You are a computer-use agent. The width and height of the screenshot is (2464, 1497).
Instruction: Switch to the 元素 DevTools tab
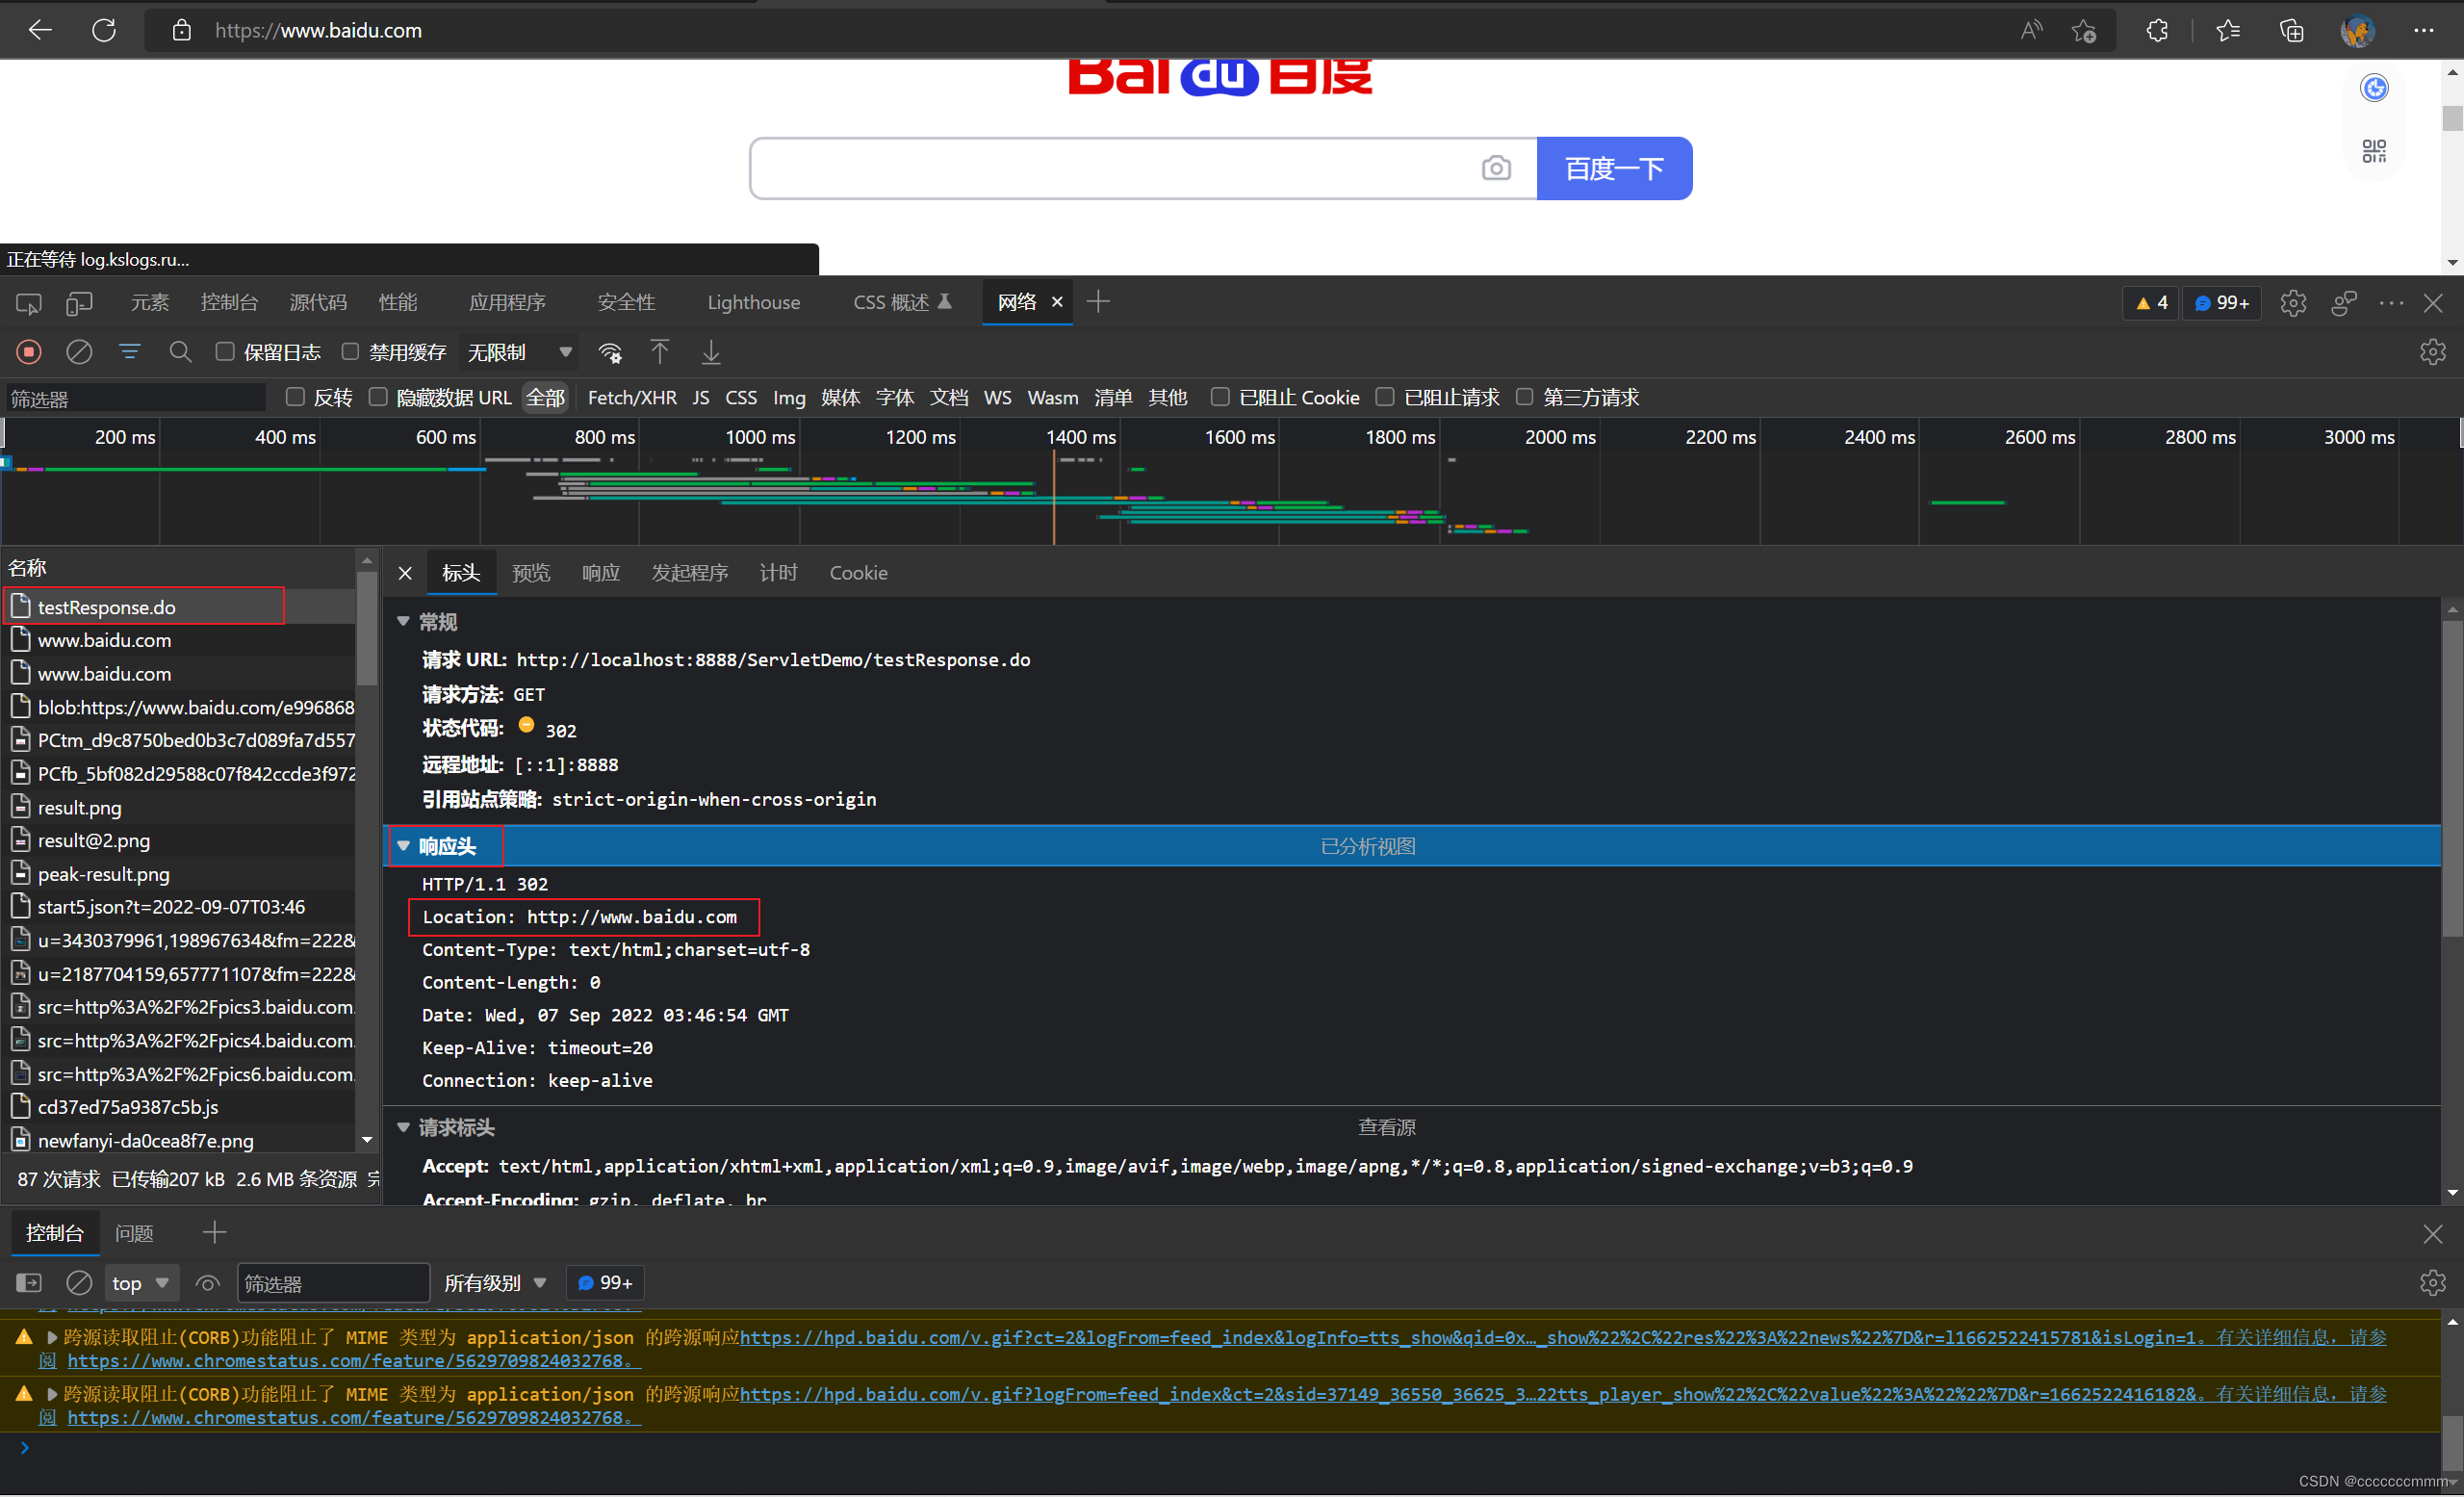tap(150, 303)
